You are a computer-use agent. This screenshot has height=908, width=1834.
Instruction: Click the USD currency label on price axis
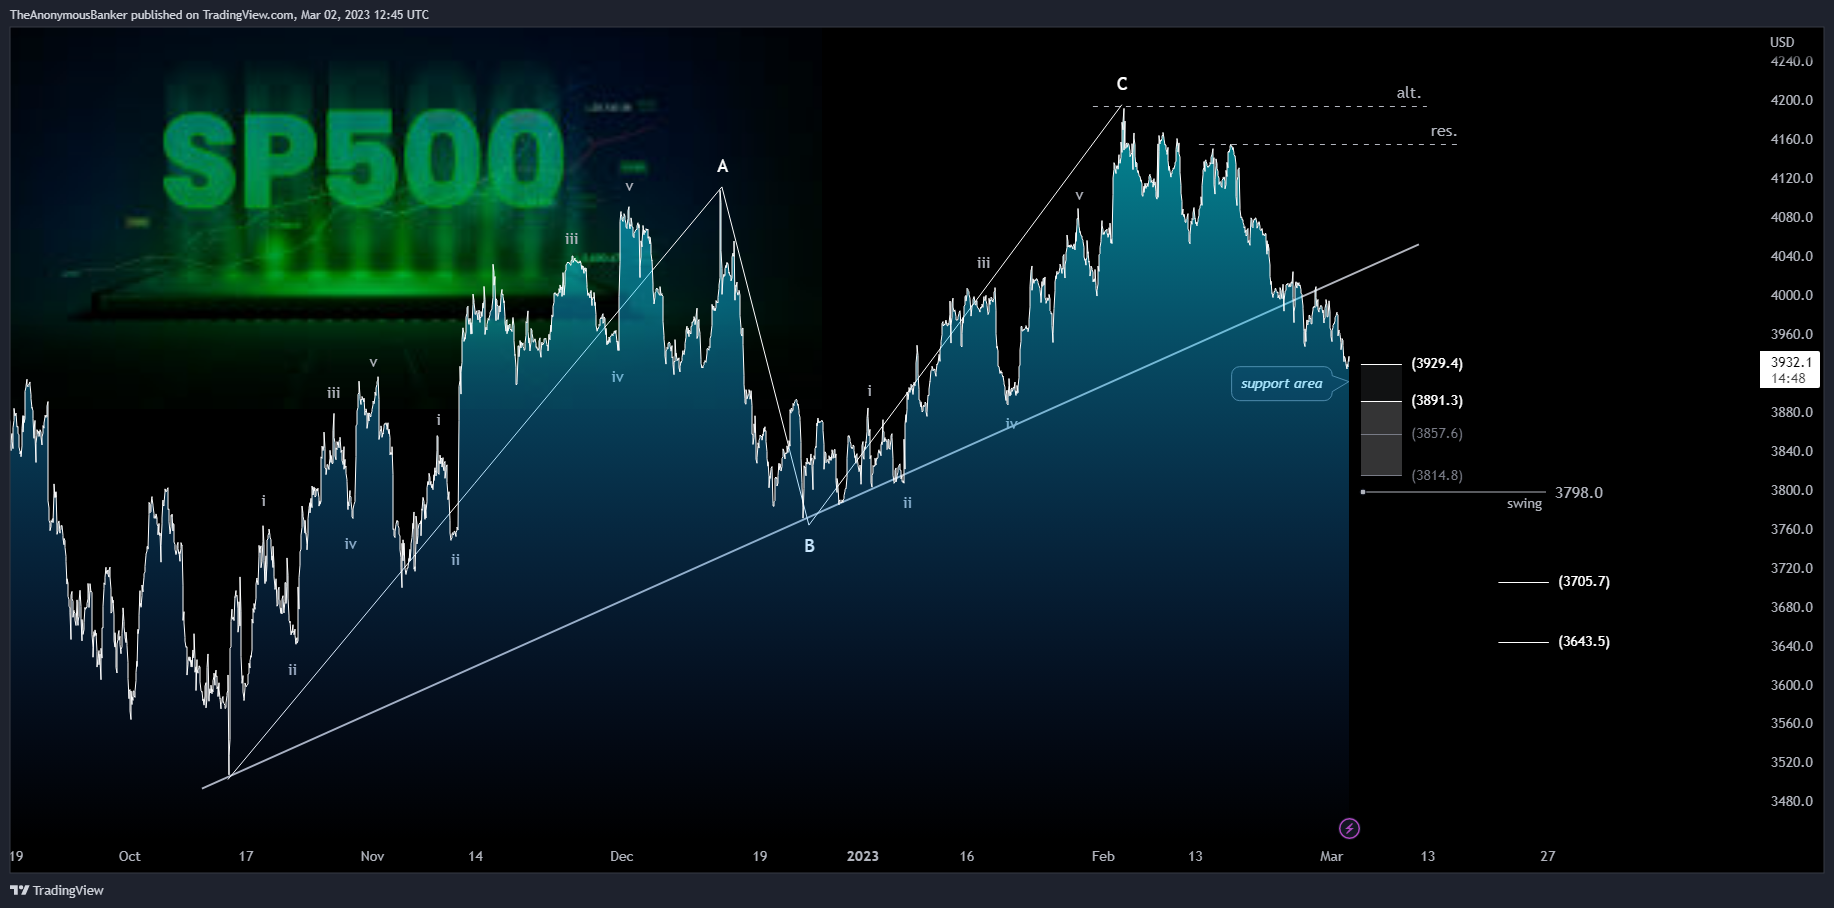(x=1782, y=42)
